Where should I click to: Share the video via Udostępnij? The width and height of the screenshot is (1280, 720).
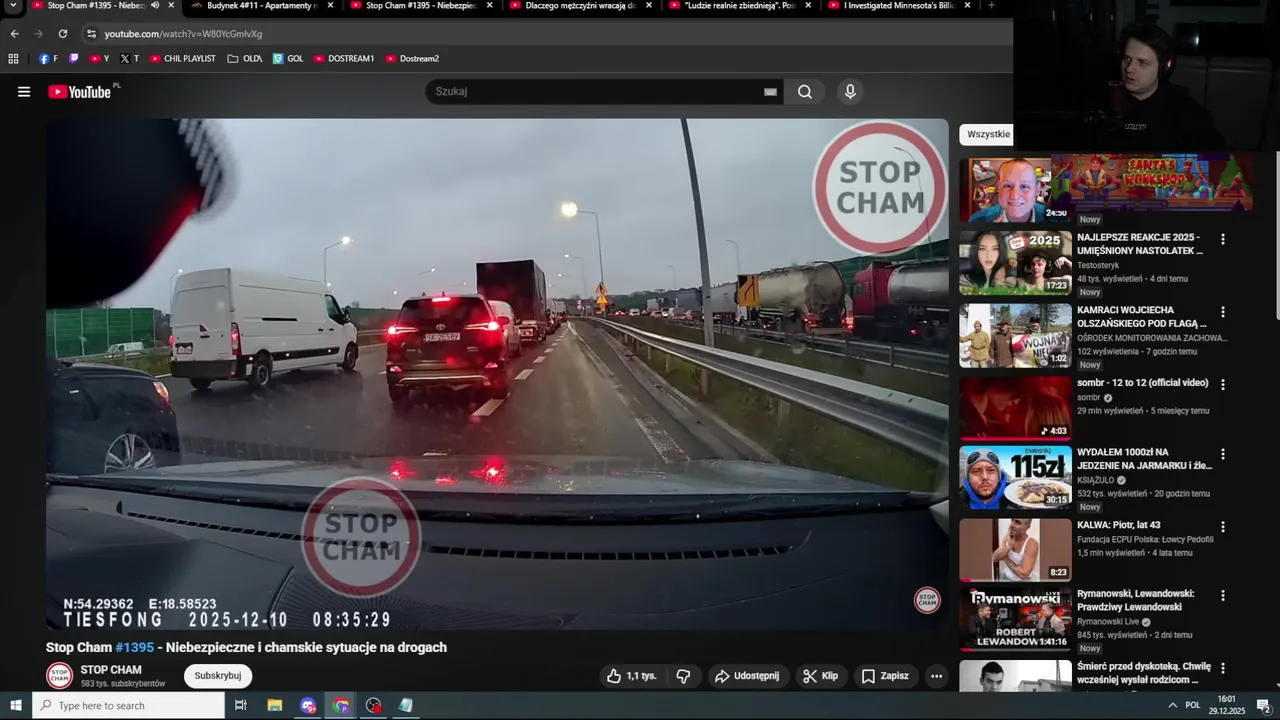coord(746,676)
